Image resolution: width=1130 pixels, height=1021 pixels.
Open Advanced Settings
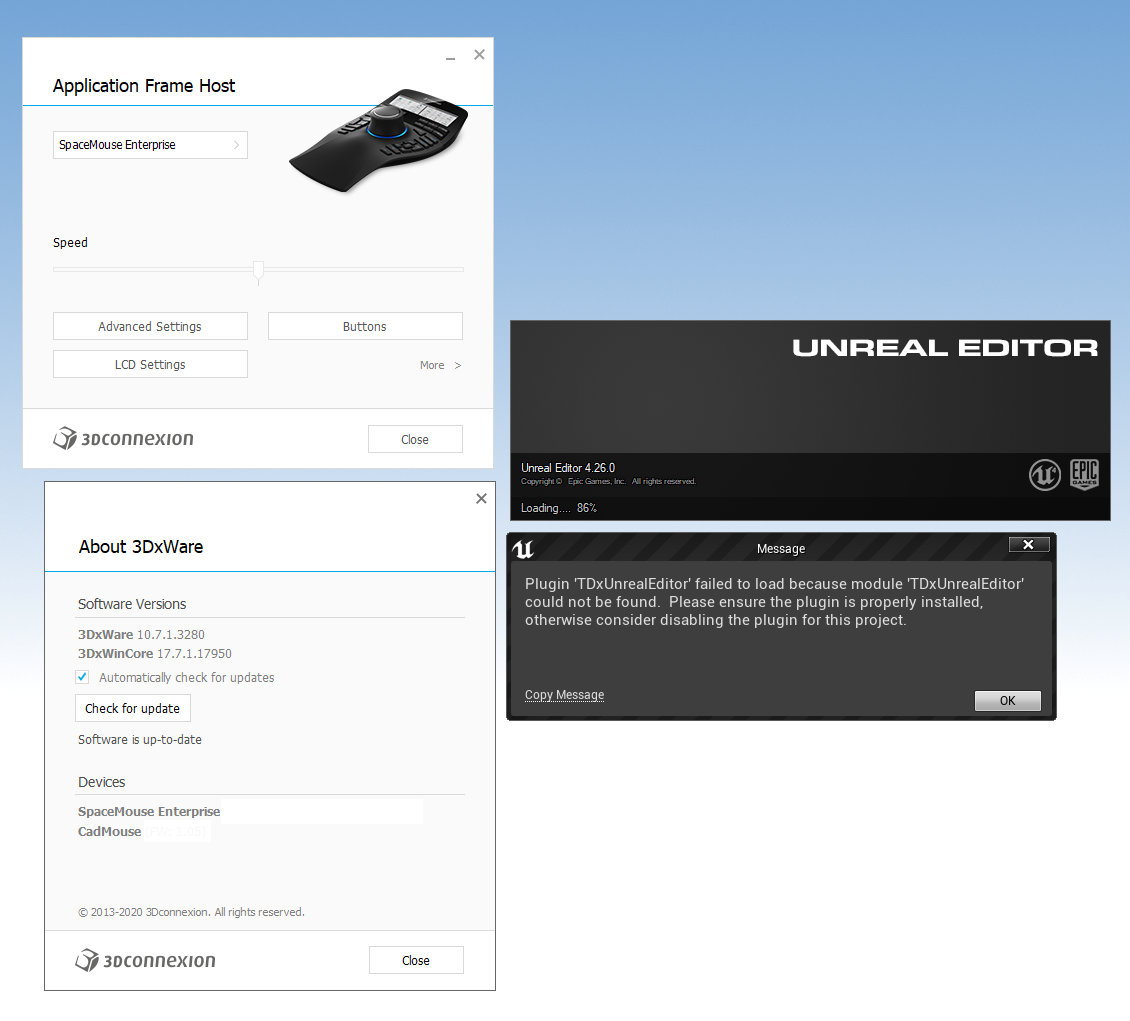pyautogui.click(x=150, y=326)
